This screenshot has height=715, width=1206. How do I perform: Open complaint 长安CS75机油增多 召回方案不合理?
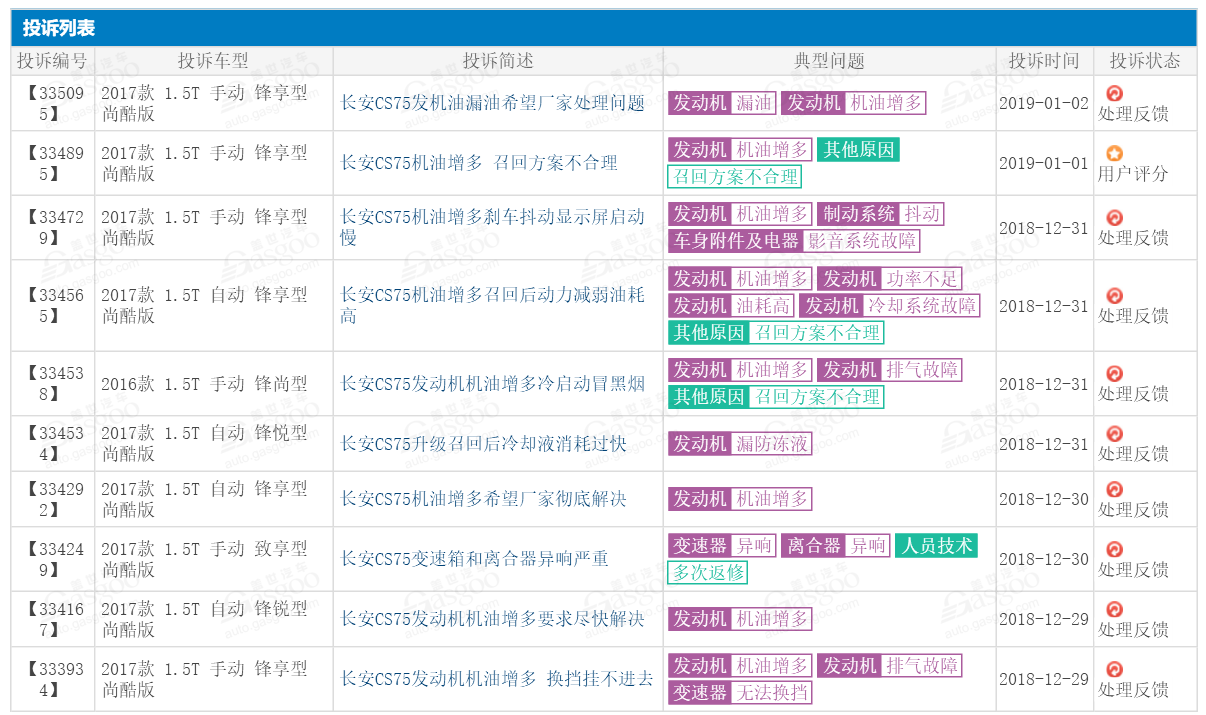pyautogui.click(x=480, y=163)
